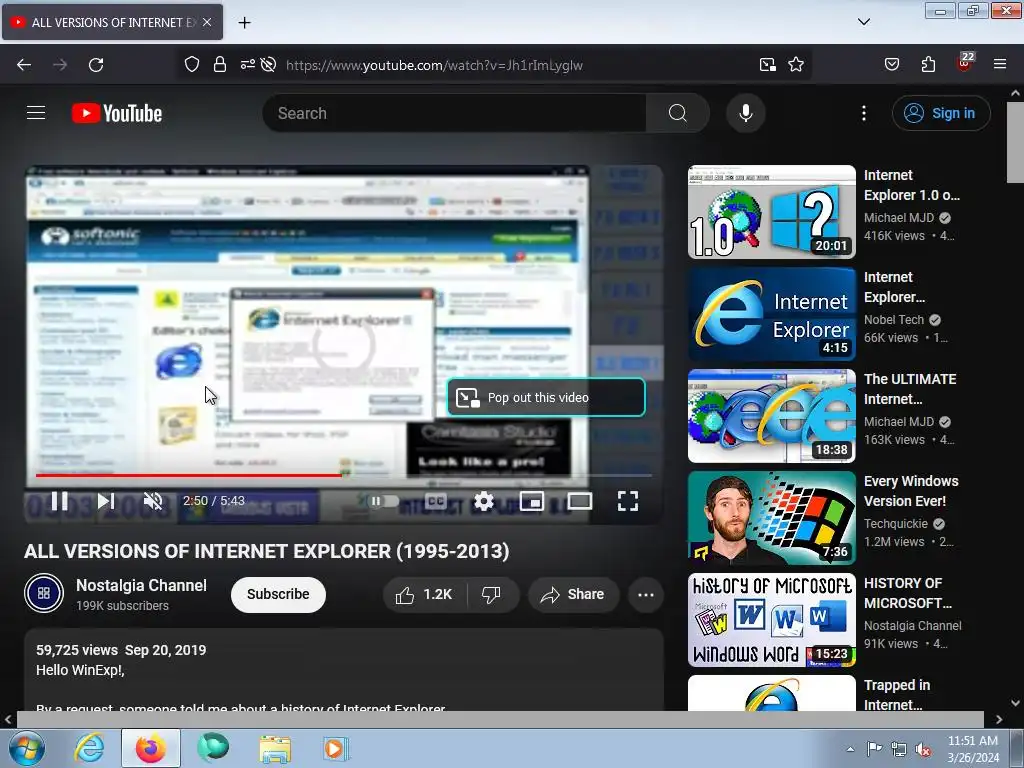List all tabs dropdown arrow

click(x=863, y=22)
